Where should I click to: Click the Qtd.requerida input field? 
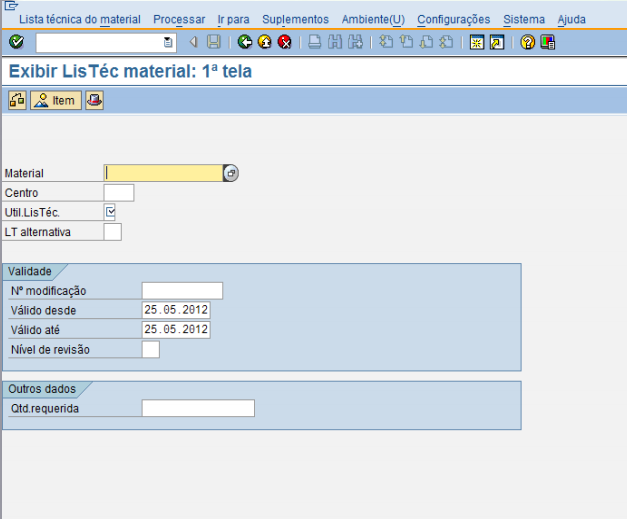coord(198,408)
